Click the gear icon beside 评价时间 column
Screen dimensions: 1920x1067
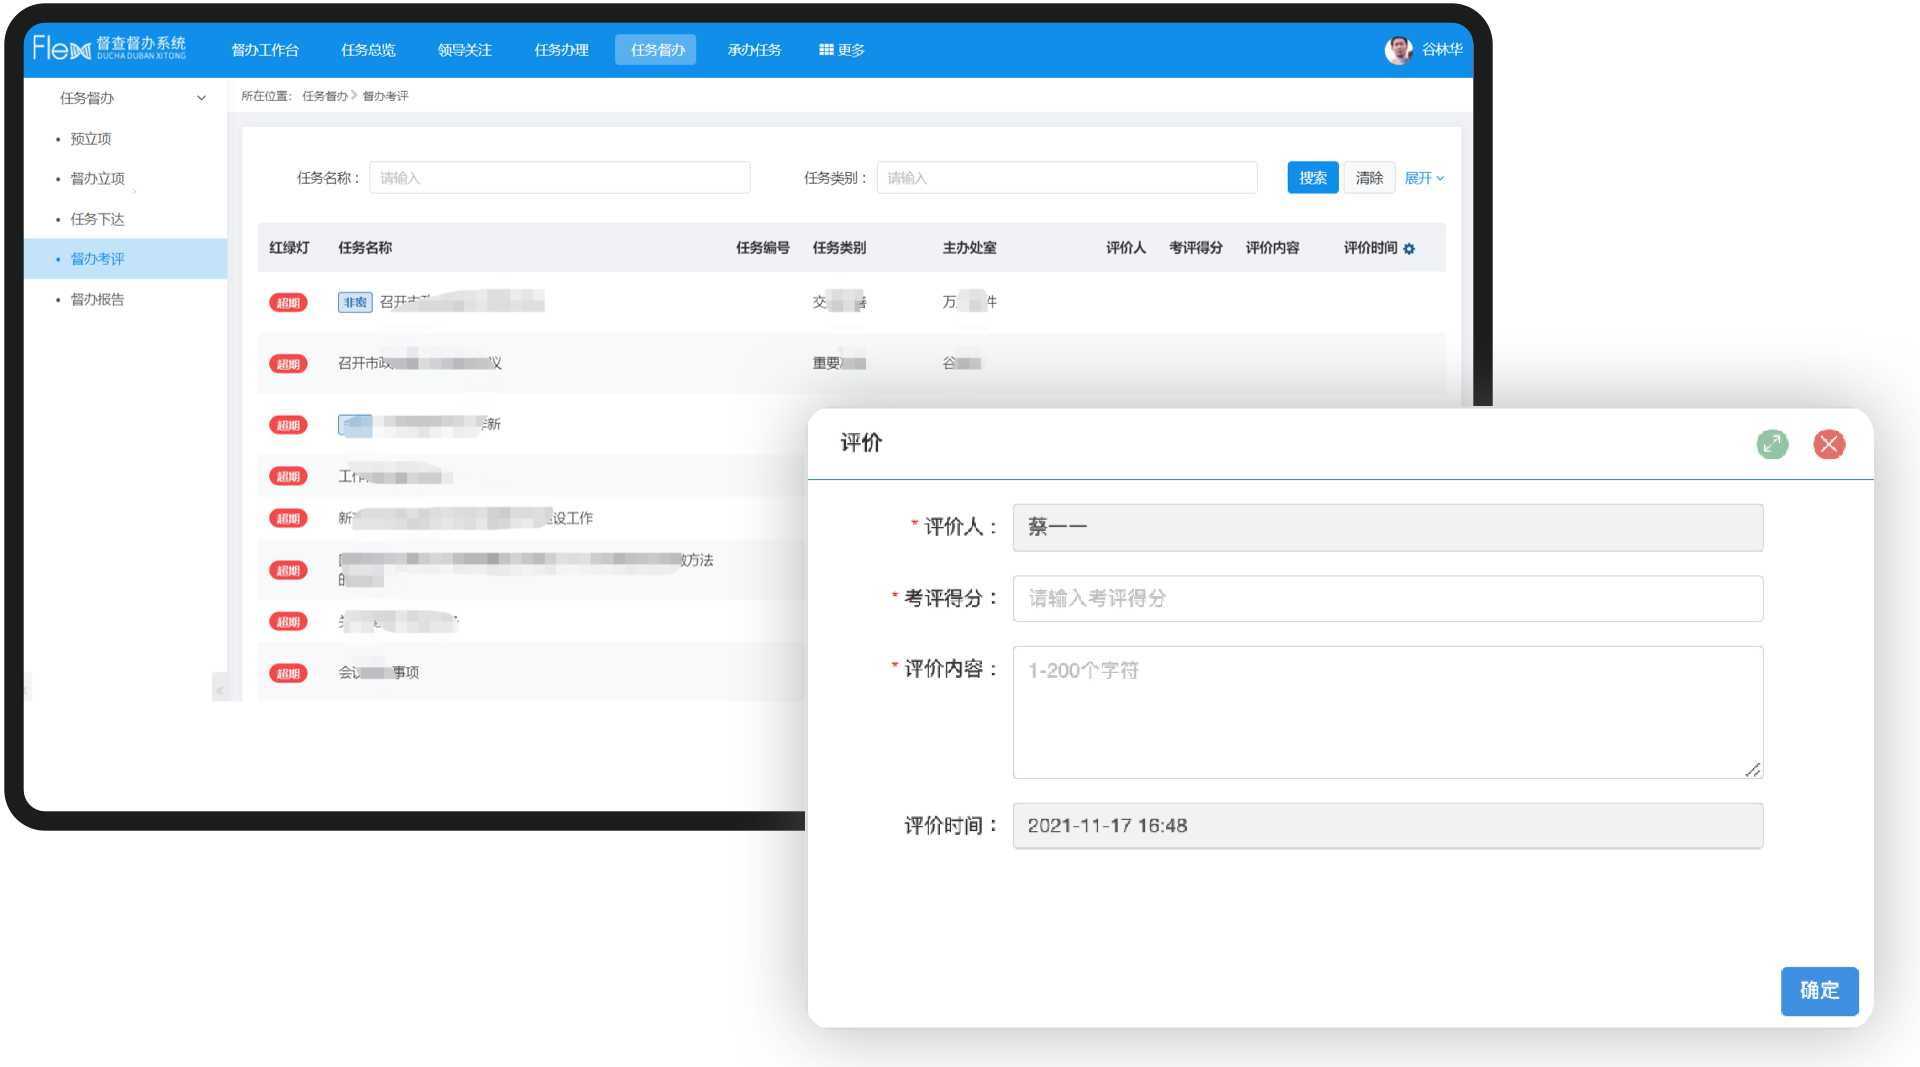click(1409, 249)
